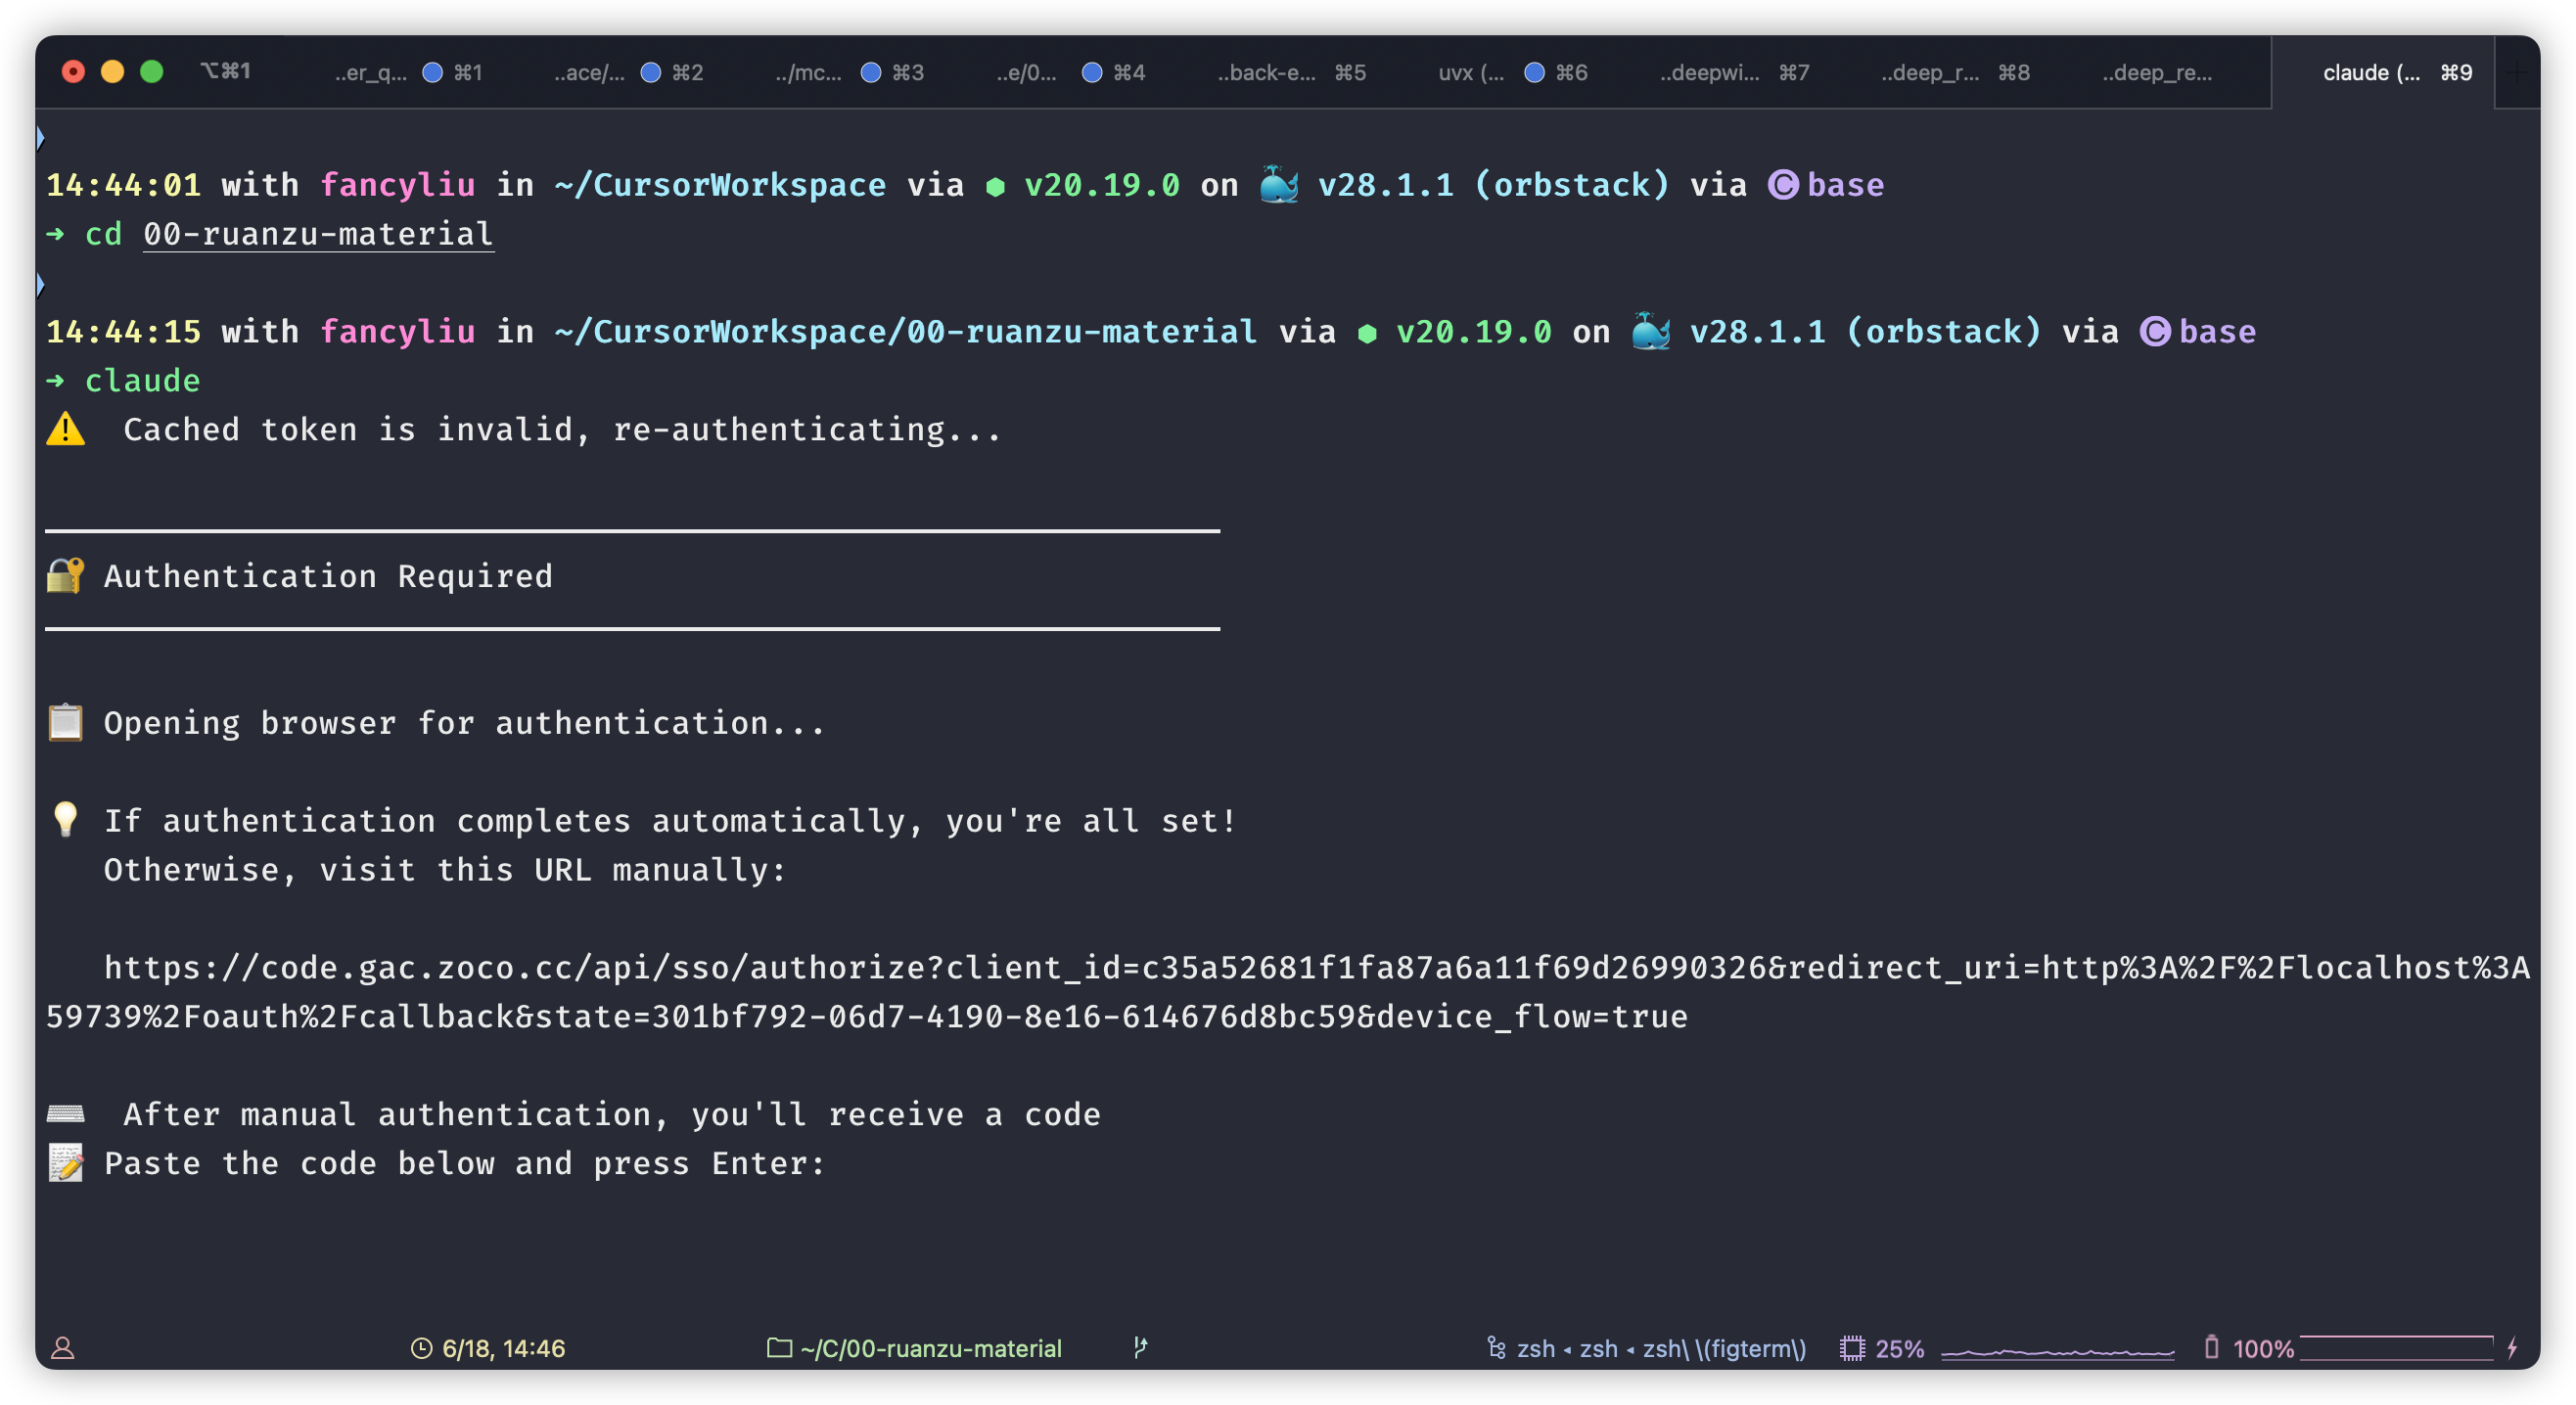Switch to the uvx tab
This screenshot has height=1405, width=2576.
coord(1470,72)
